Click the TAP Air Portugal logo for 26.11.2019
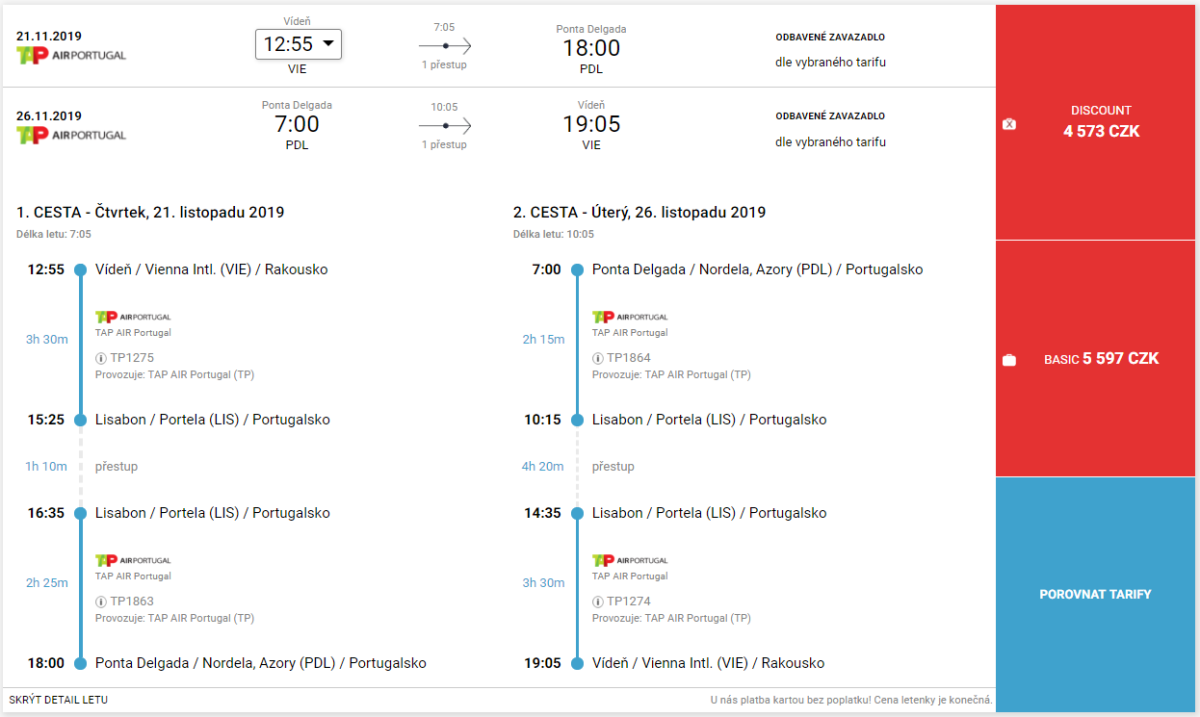This screenshot has width=1200, height=717. [x=71, y=135]
